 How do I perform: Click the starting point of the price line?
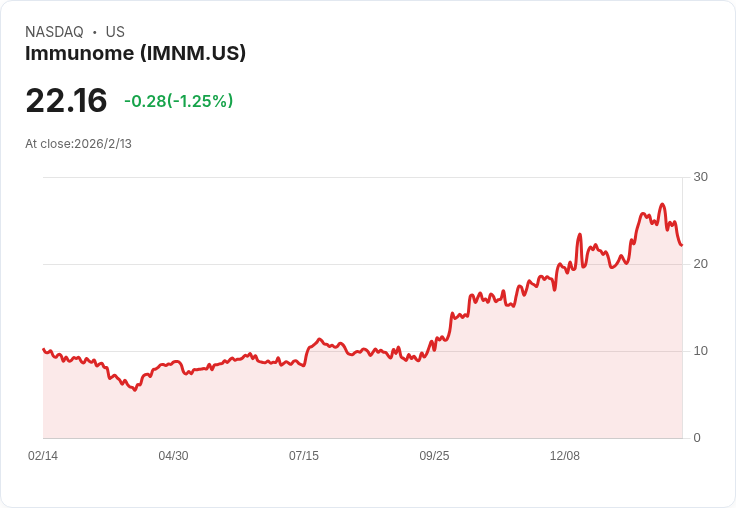tap(43, 349)
